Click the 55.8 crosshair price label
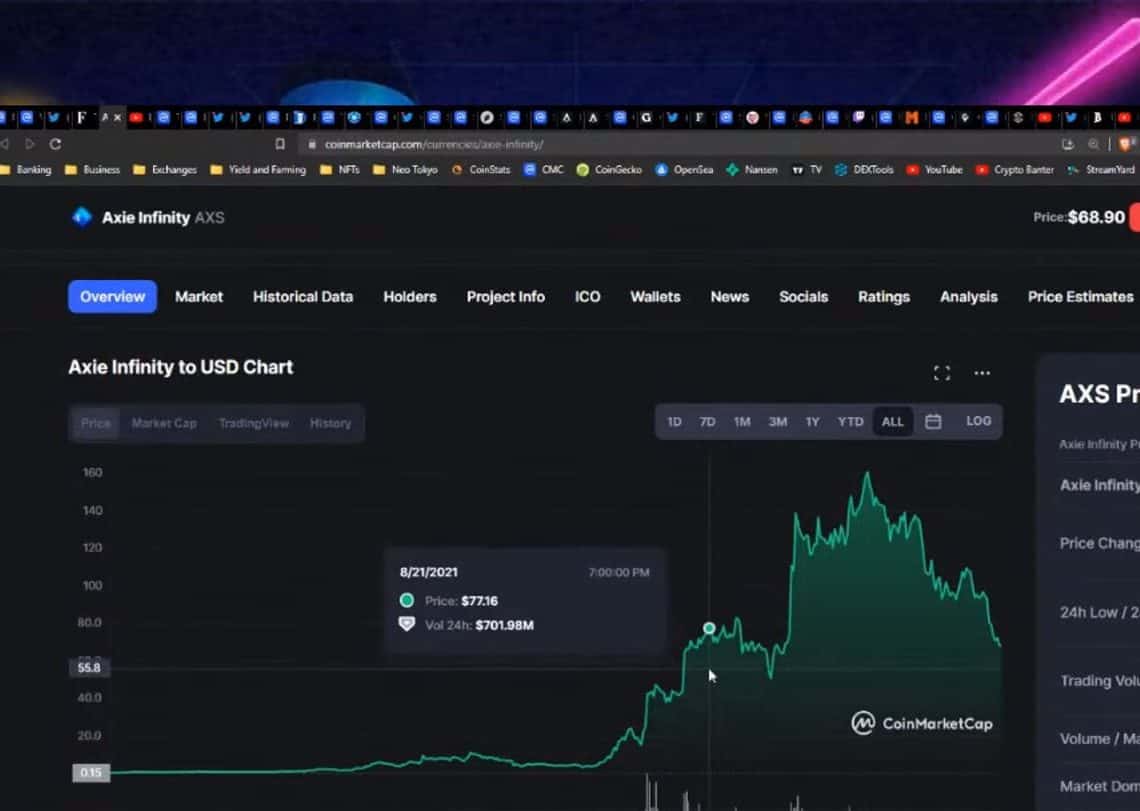The image size is (1140, 811). click(x=89, y=668)
